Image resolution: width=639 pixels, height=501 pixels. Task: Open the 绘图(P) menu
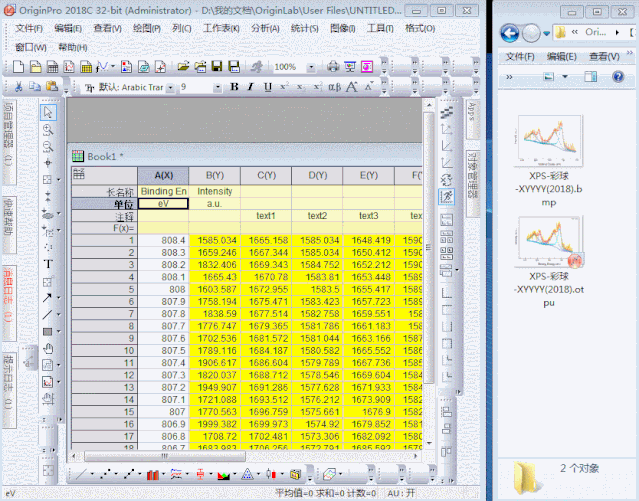click(145, 28)
